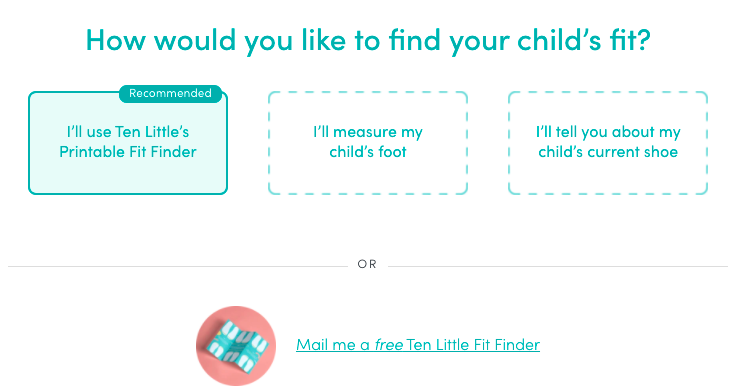Click the pink circular brochure icon
Image resolution: width=736 pixels, height=391 pixels.
click(236, 346)
